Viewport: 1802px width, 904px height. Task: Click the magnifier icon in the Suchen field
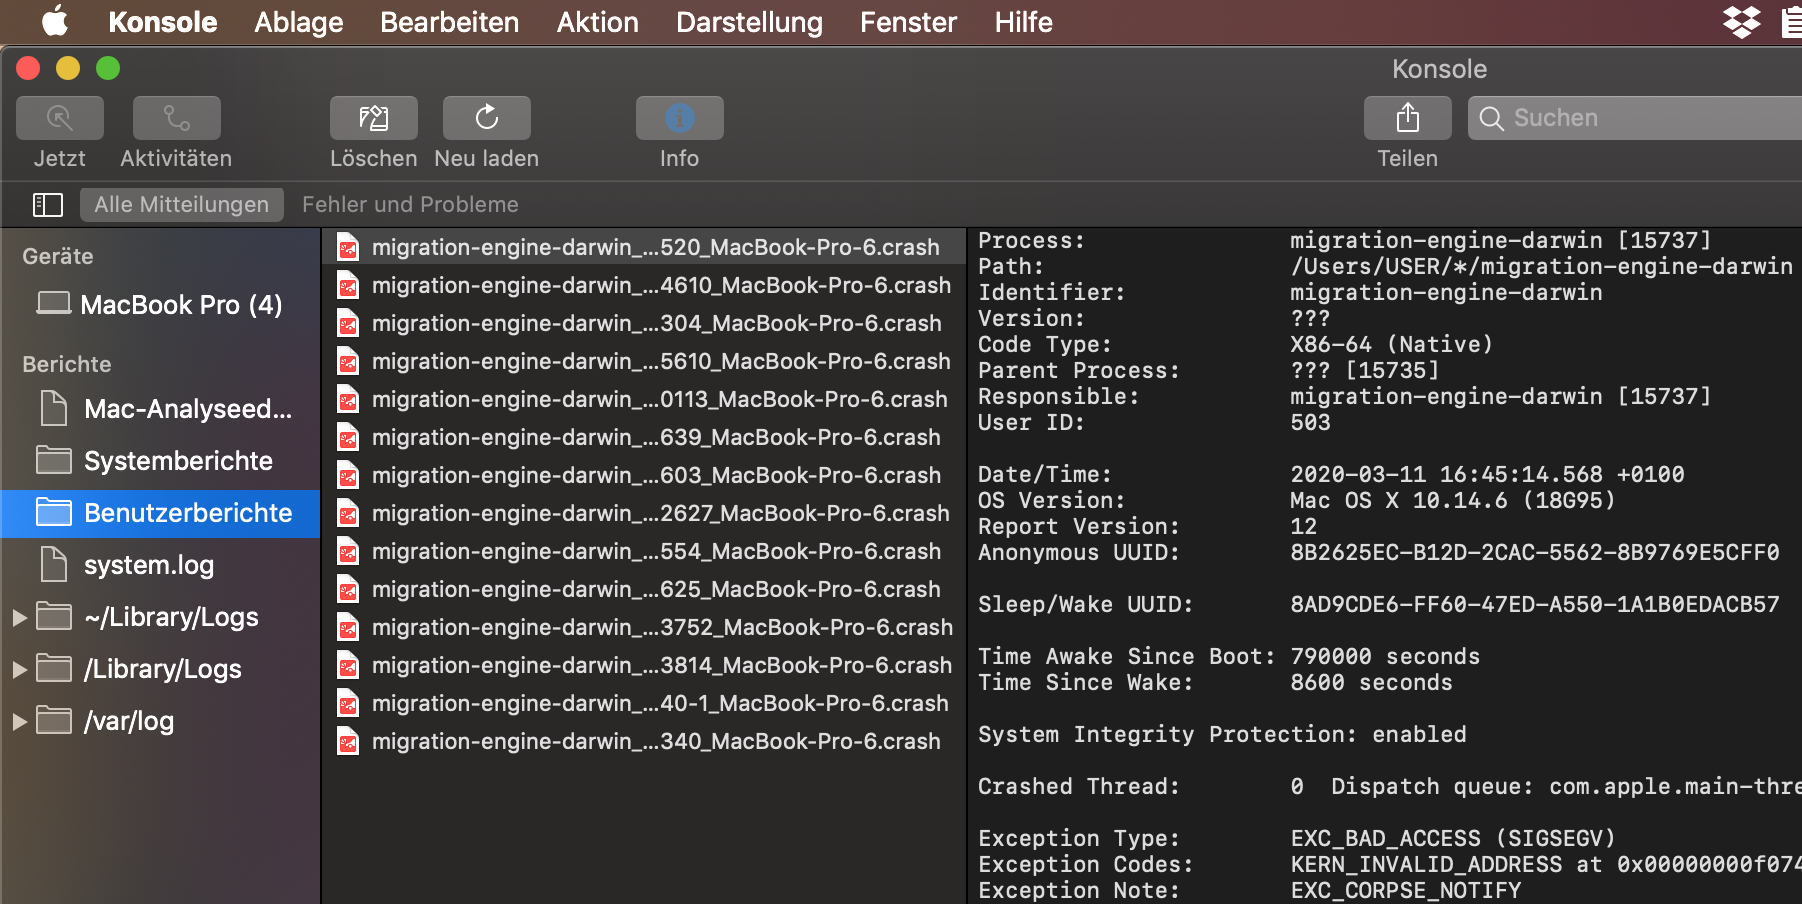point(1492,118)
